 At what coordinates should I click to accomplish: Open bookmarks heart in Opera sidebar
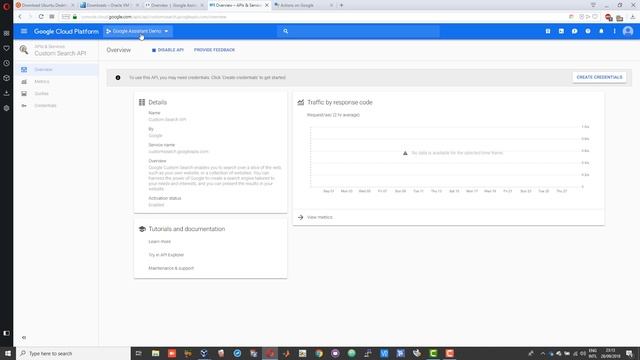coord(6,48)
